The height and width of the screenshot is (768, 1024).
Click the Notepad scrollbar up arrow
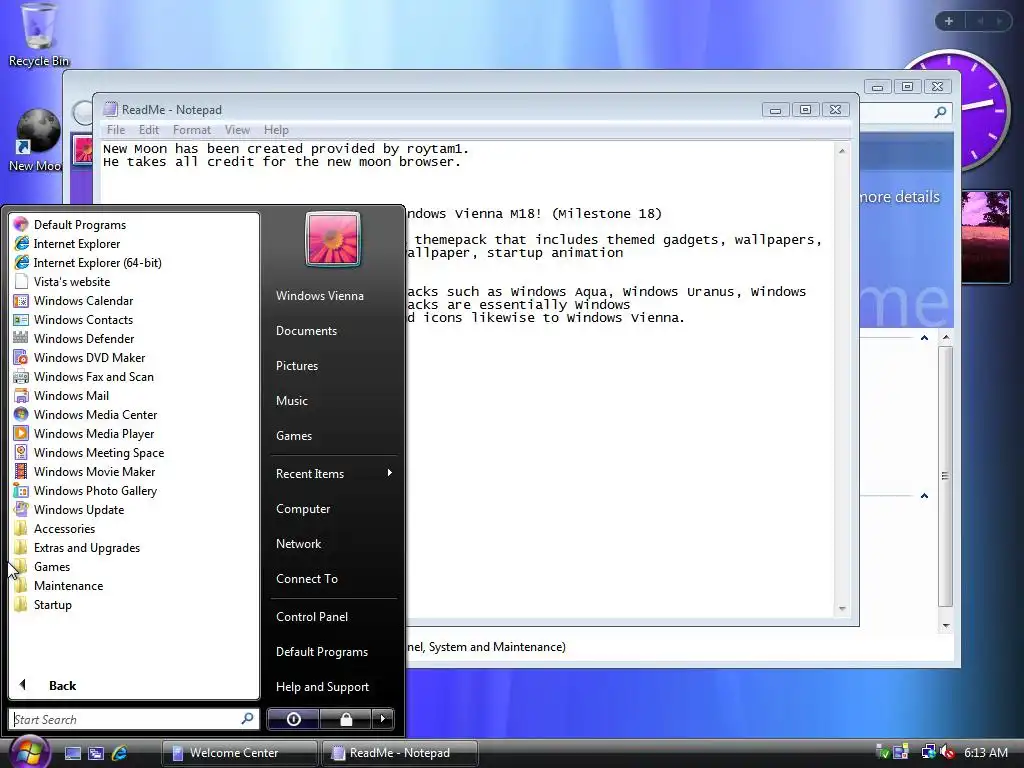pos(842,151)
